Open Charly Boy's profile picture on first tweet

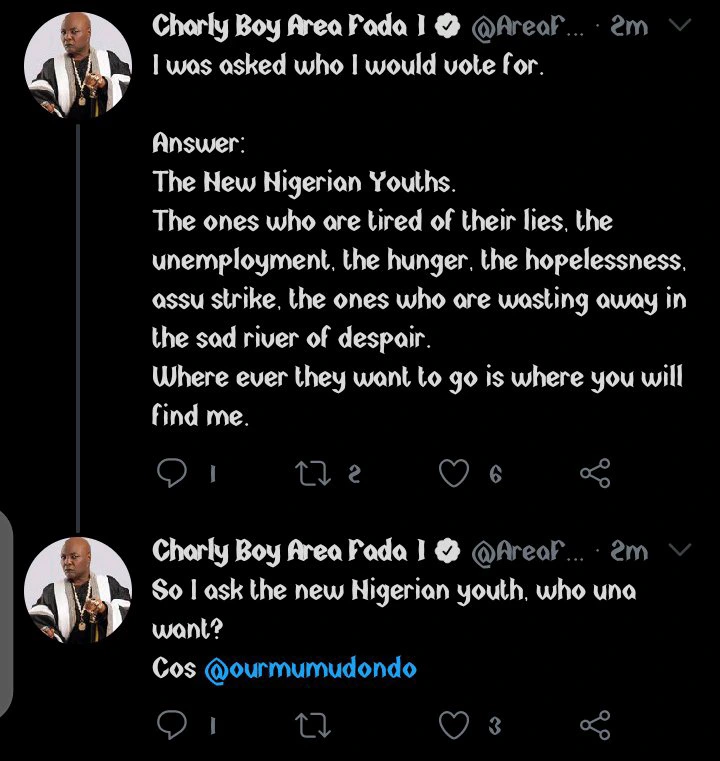click(78, 69)
